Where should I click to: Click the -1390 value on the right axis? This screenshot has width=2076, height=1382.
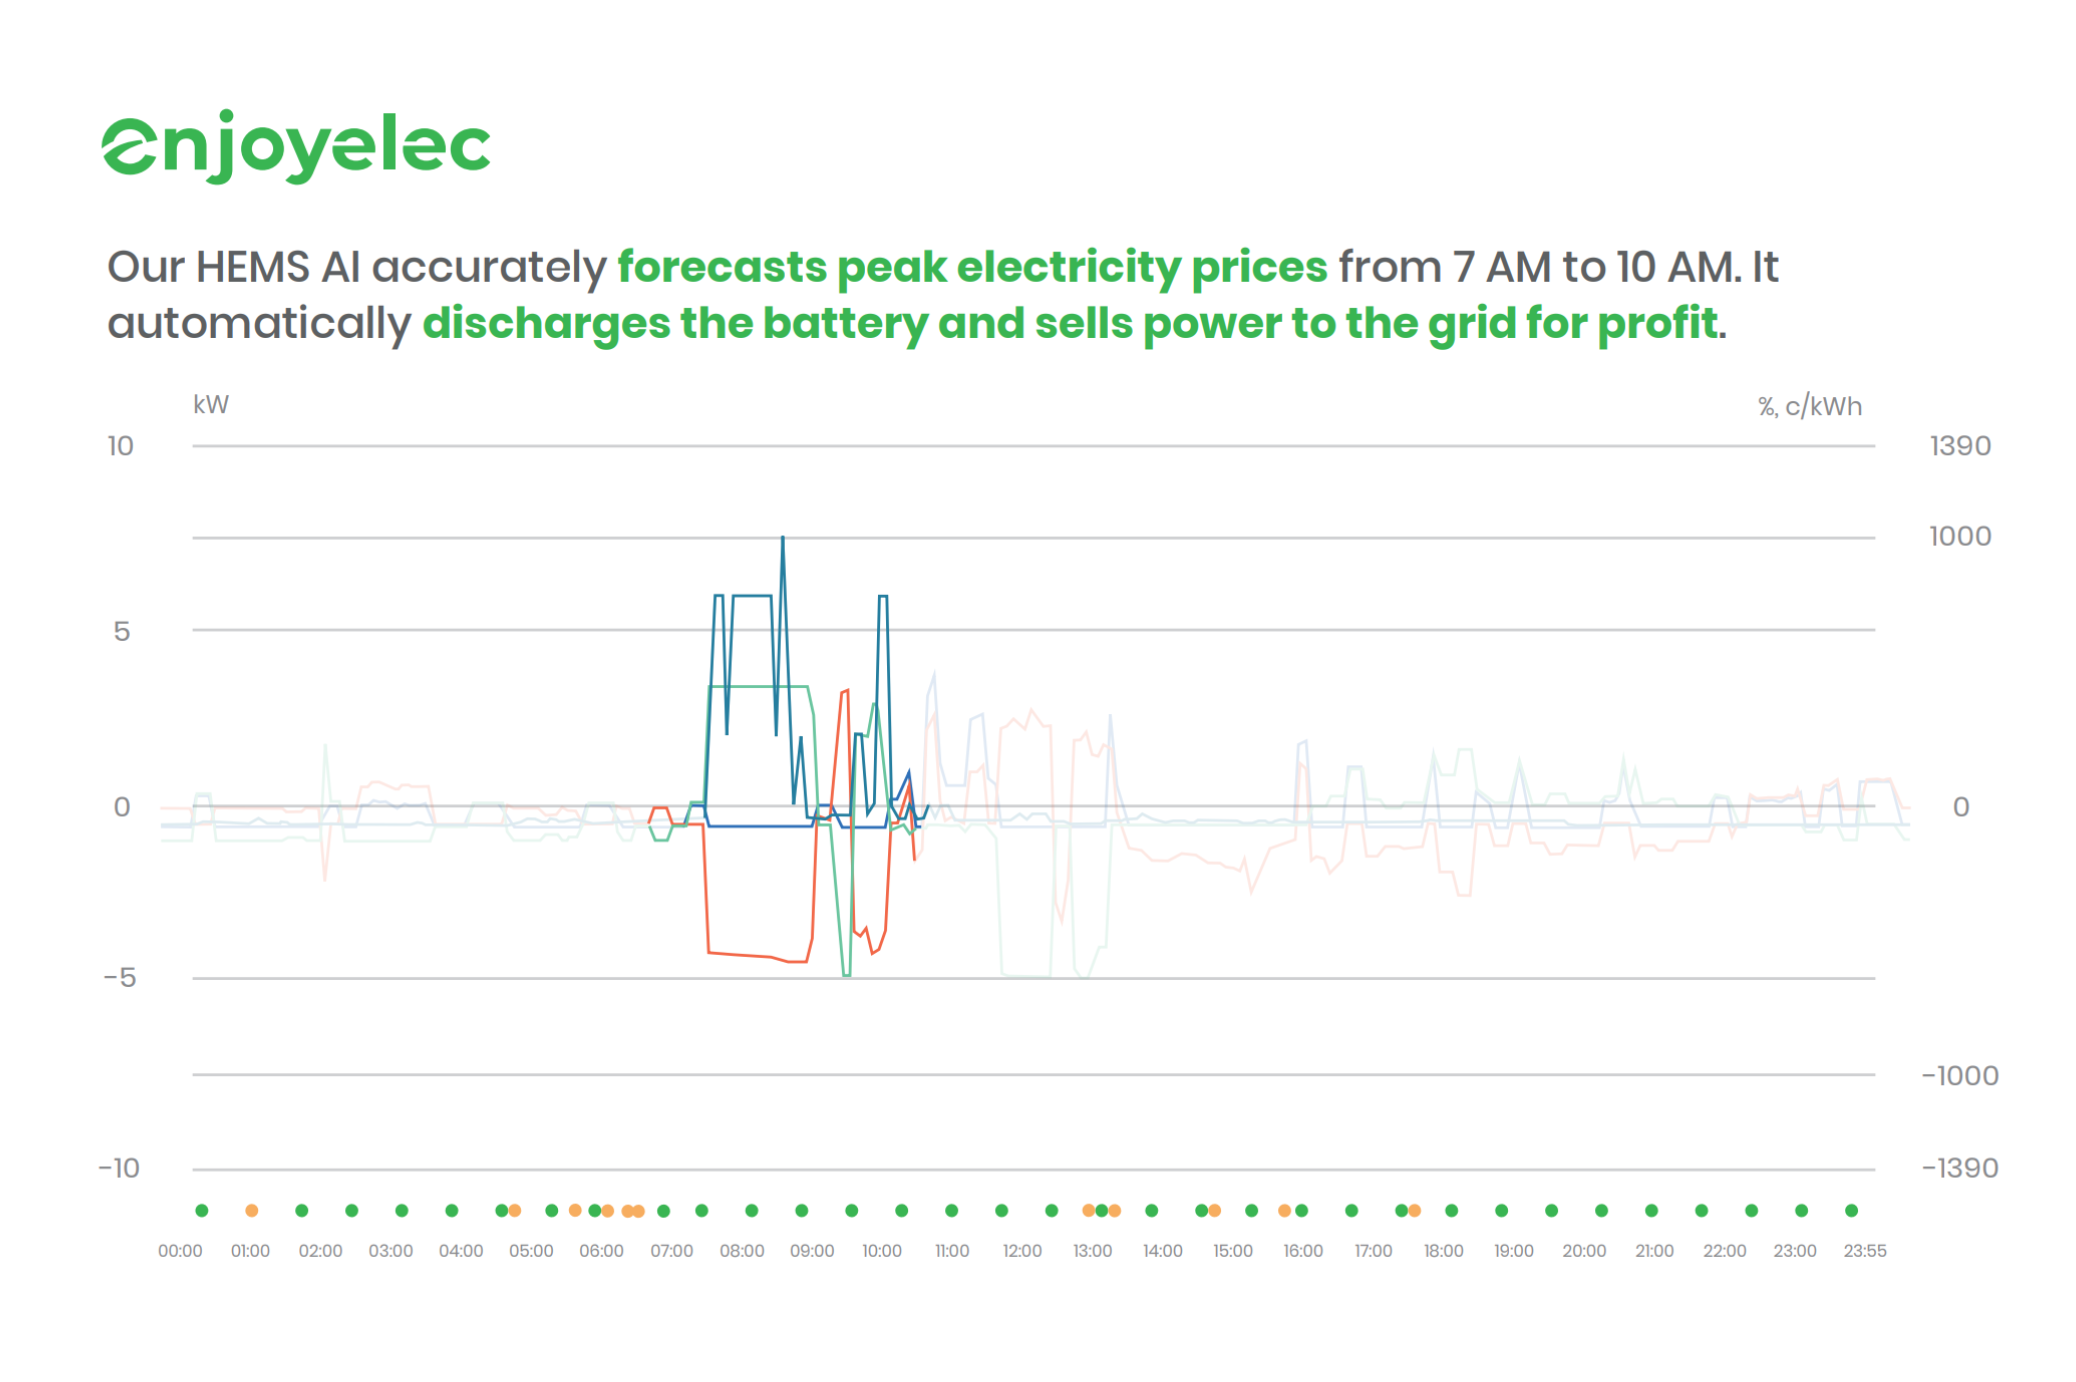pos(1960,1167)
